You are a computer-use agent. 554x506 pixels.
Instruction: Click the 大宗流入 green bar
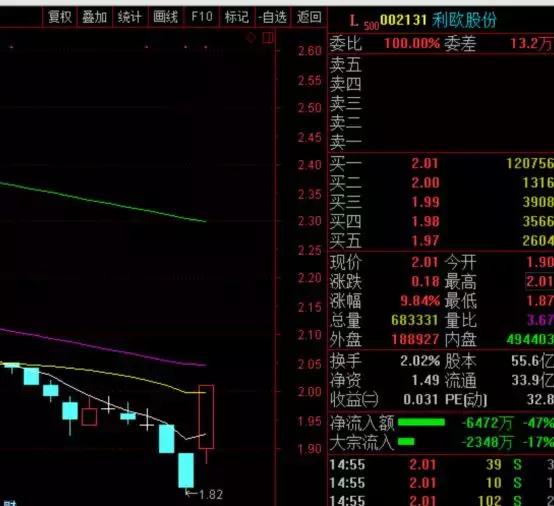pos(406,442)
